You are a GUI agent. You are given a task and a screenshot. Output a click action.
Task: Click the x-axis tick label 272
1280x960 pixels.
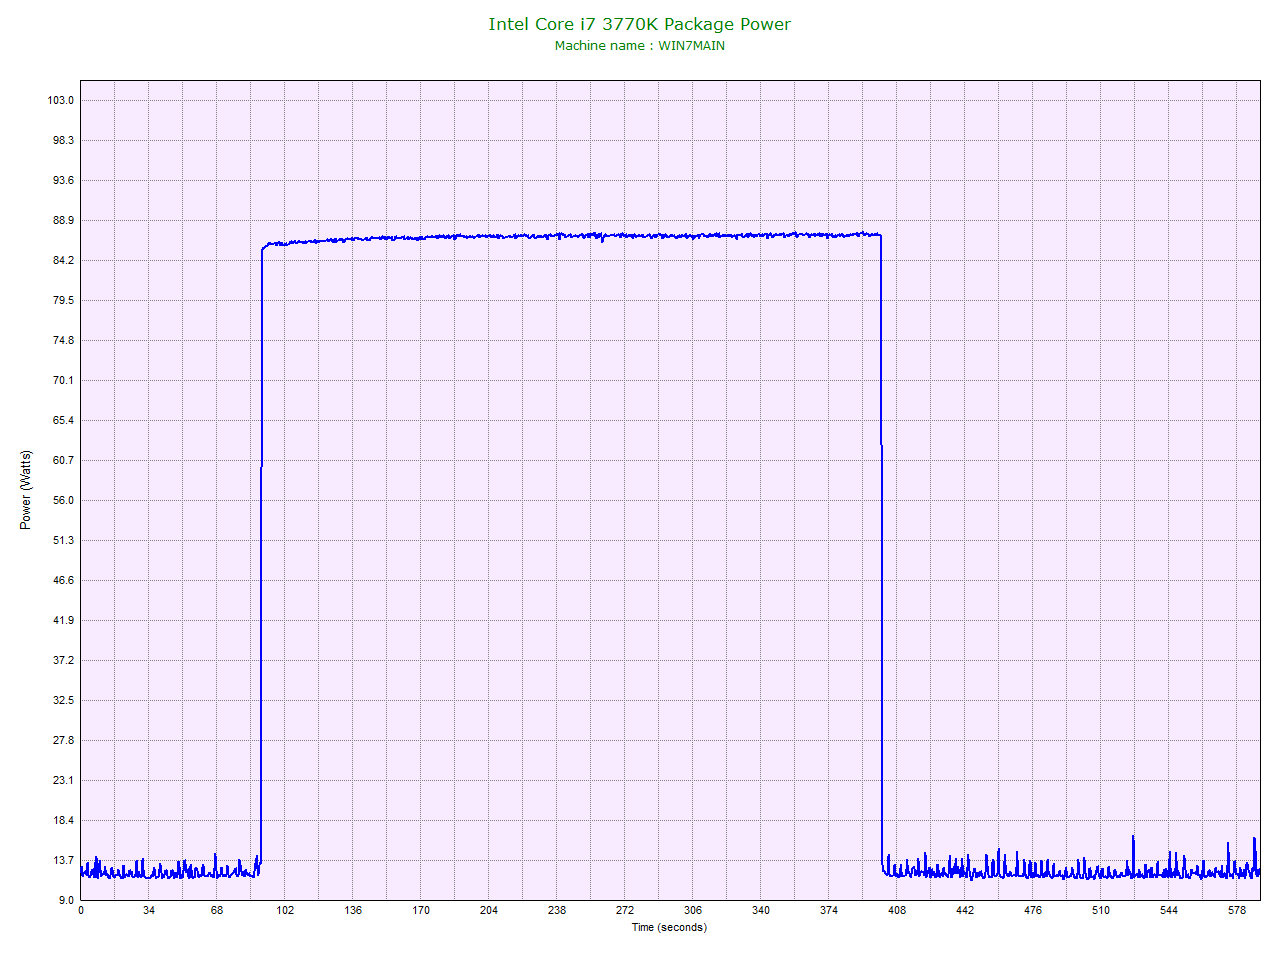click(625, 910)
